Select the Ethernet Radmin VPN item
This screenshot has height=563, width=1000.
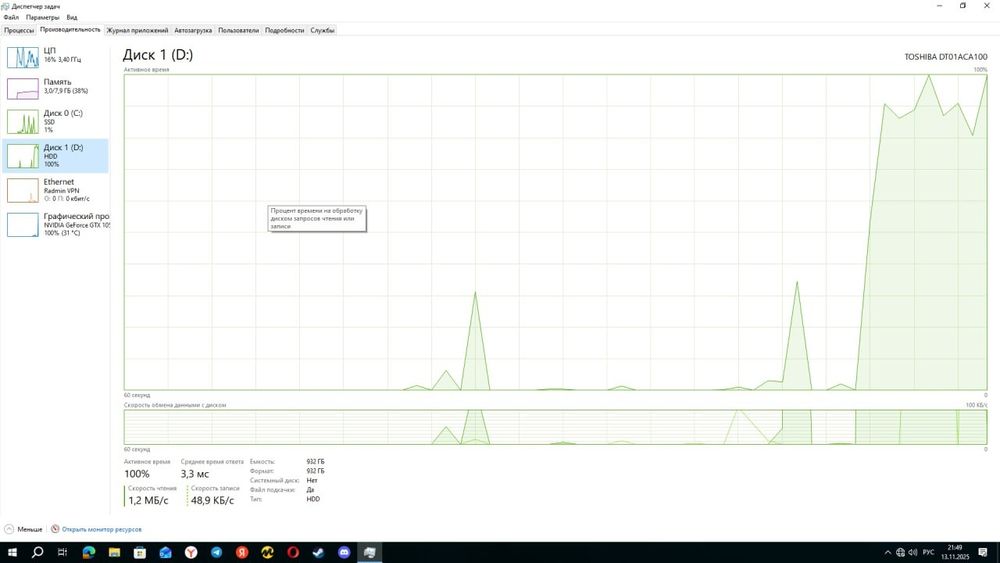click(55, 190)
